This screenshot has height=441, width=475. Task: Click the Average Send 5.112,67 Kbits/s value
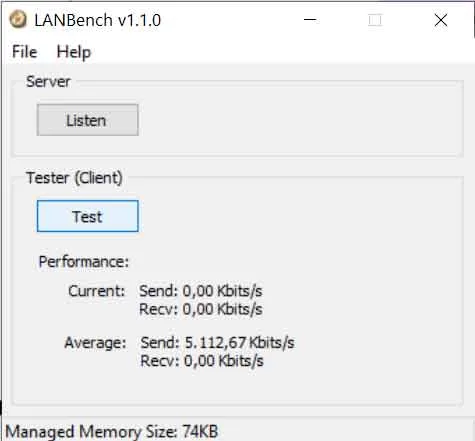[217, 343]
